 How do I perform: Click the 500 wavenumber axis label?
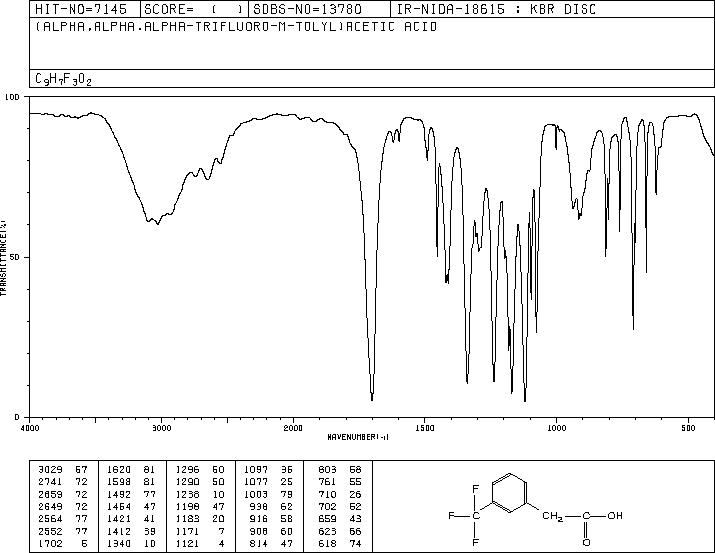tap(688, 428)
